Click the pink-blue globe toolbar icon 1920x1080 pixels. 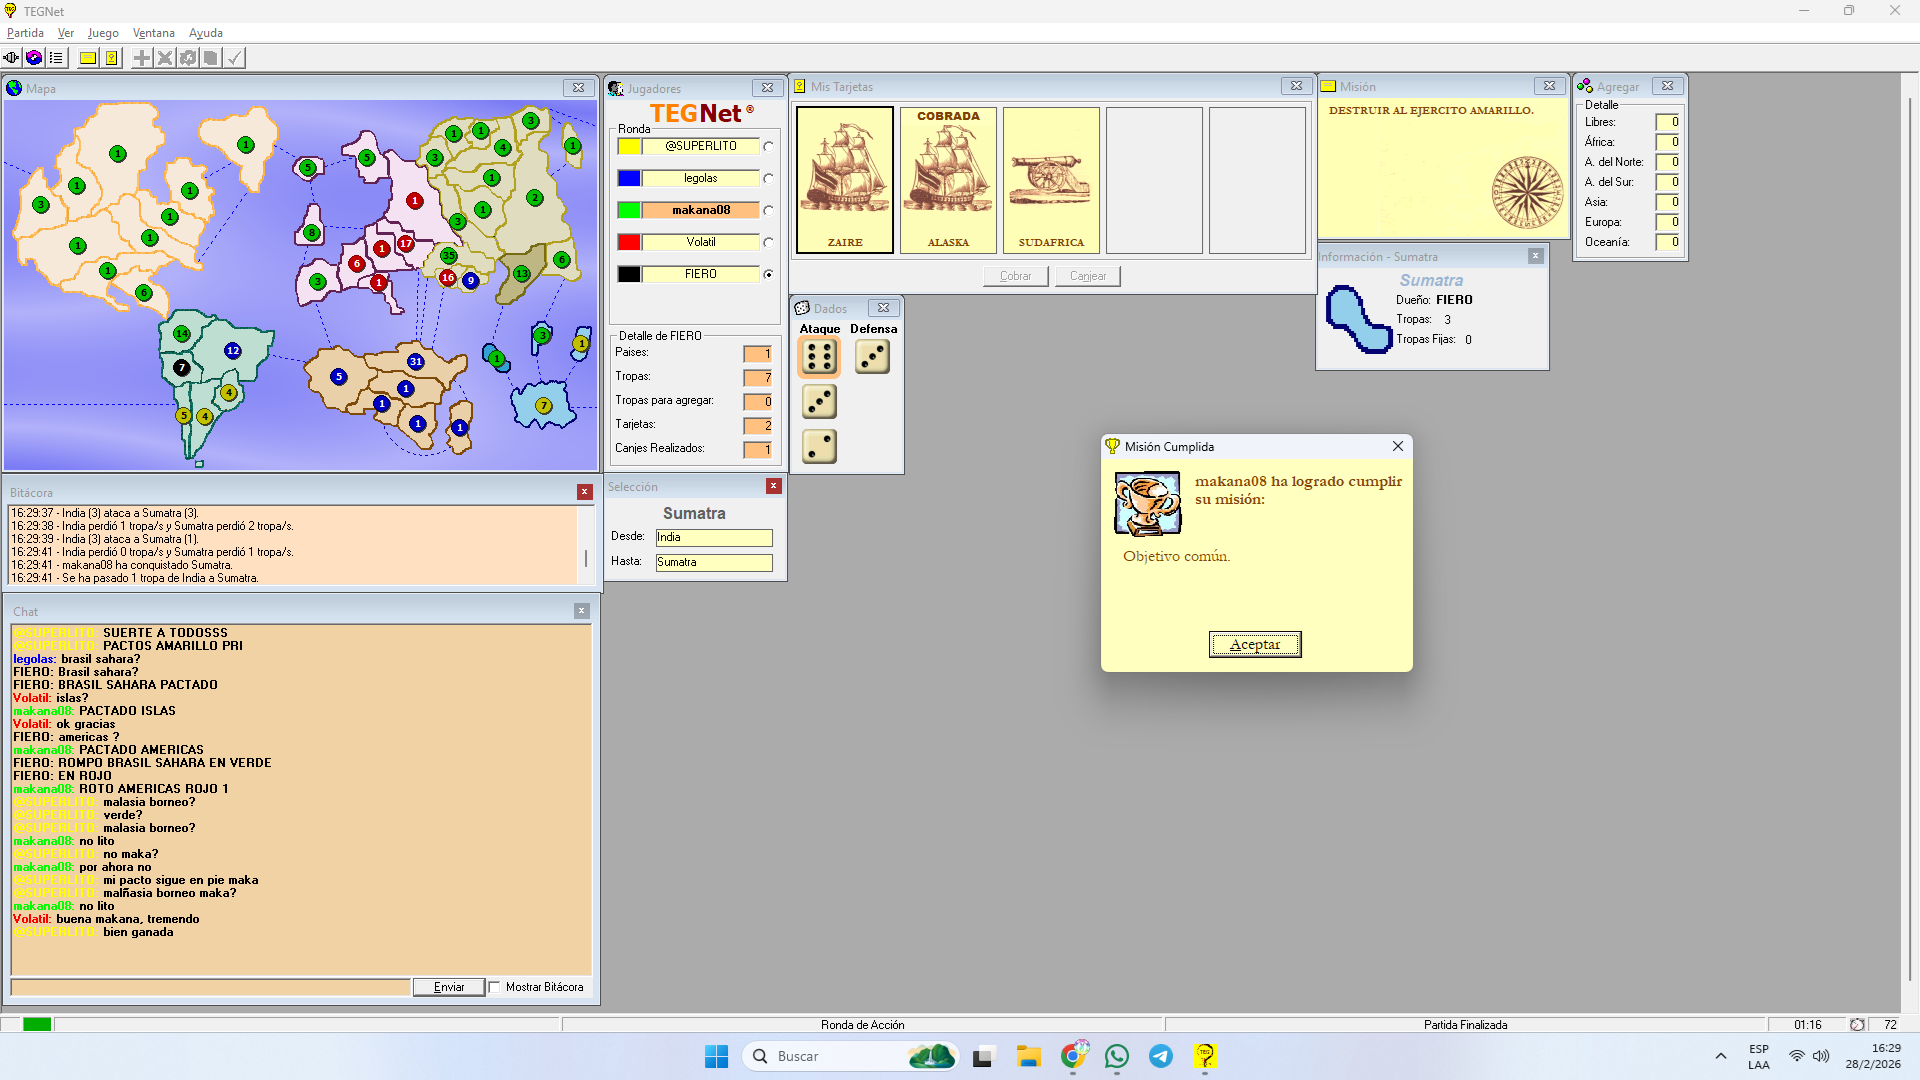(34, 58)
